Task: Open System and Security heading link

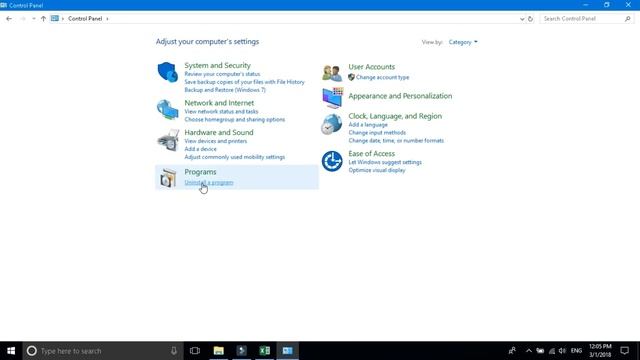Action: click(x=217, y=65)
